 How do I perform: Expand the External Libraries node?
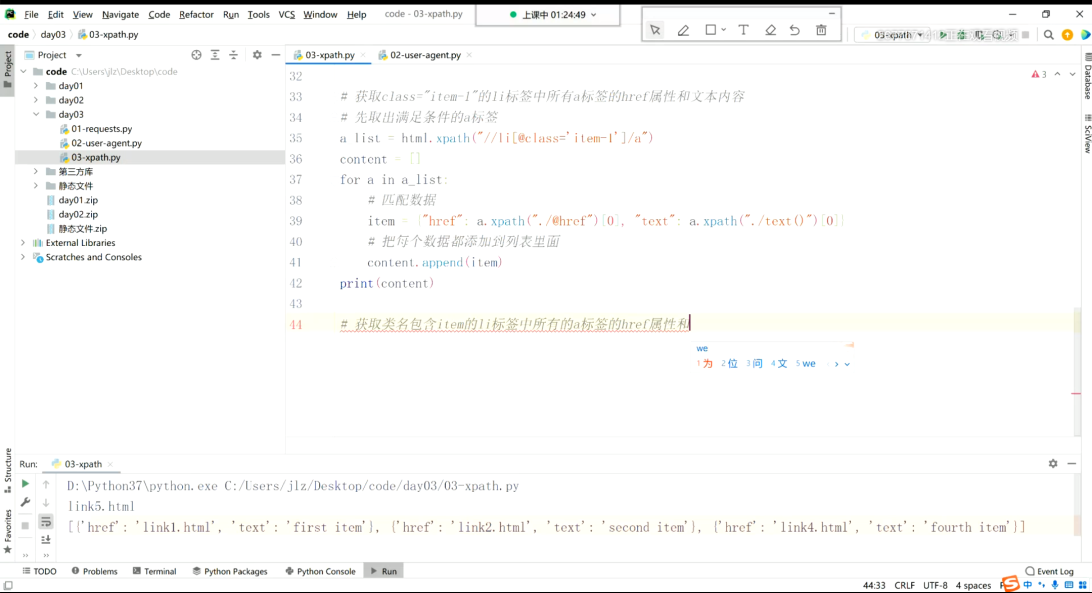[24, 242]
